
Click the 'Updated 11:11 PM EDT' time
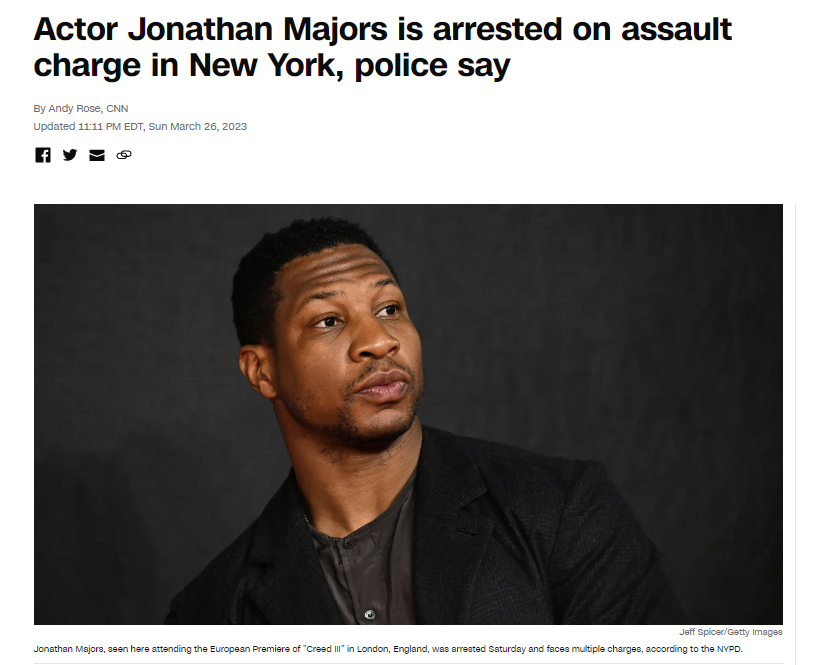pyautogui.click(x=88, y=126)
